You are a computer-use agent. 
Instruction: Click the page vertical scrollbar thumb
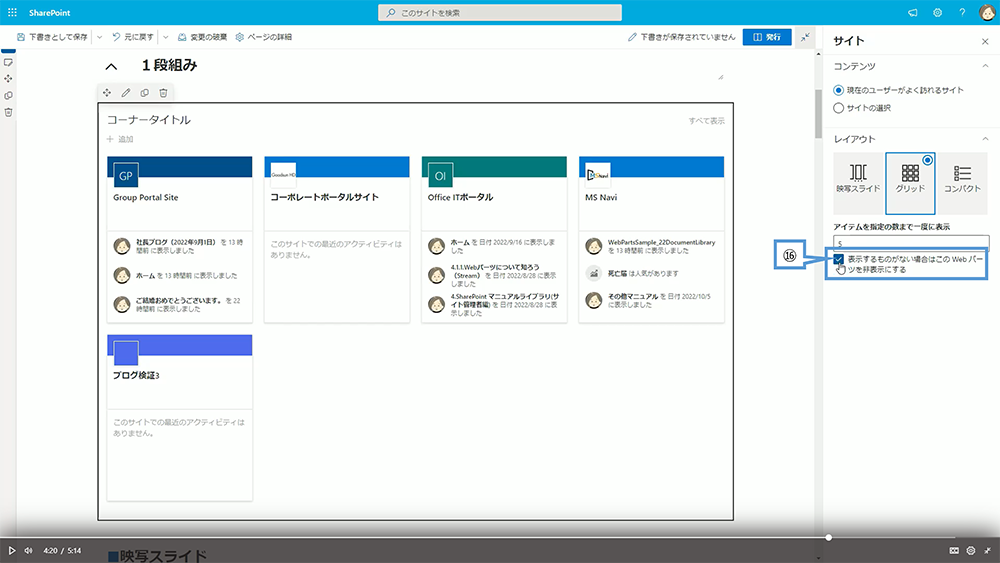pyautogui.click(x=818, y=113)
